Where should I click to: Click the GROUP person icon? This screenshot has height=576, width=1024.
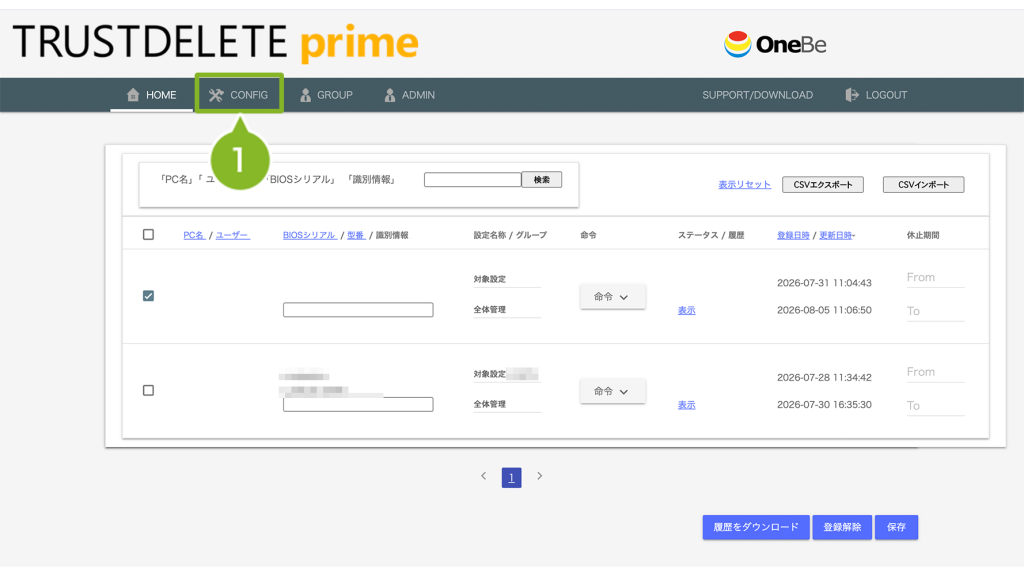point(305,95)
